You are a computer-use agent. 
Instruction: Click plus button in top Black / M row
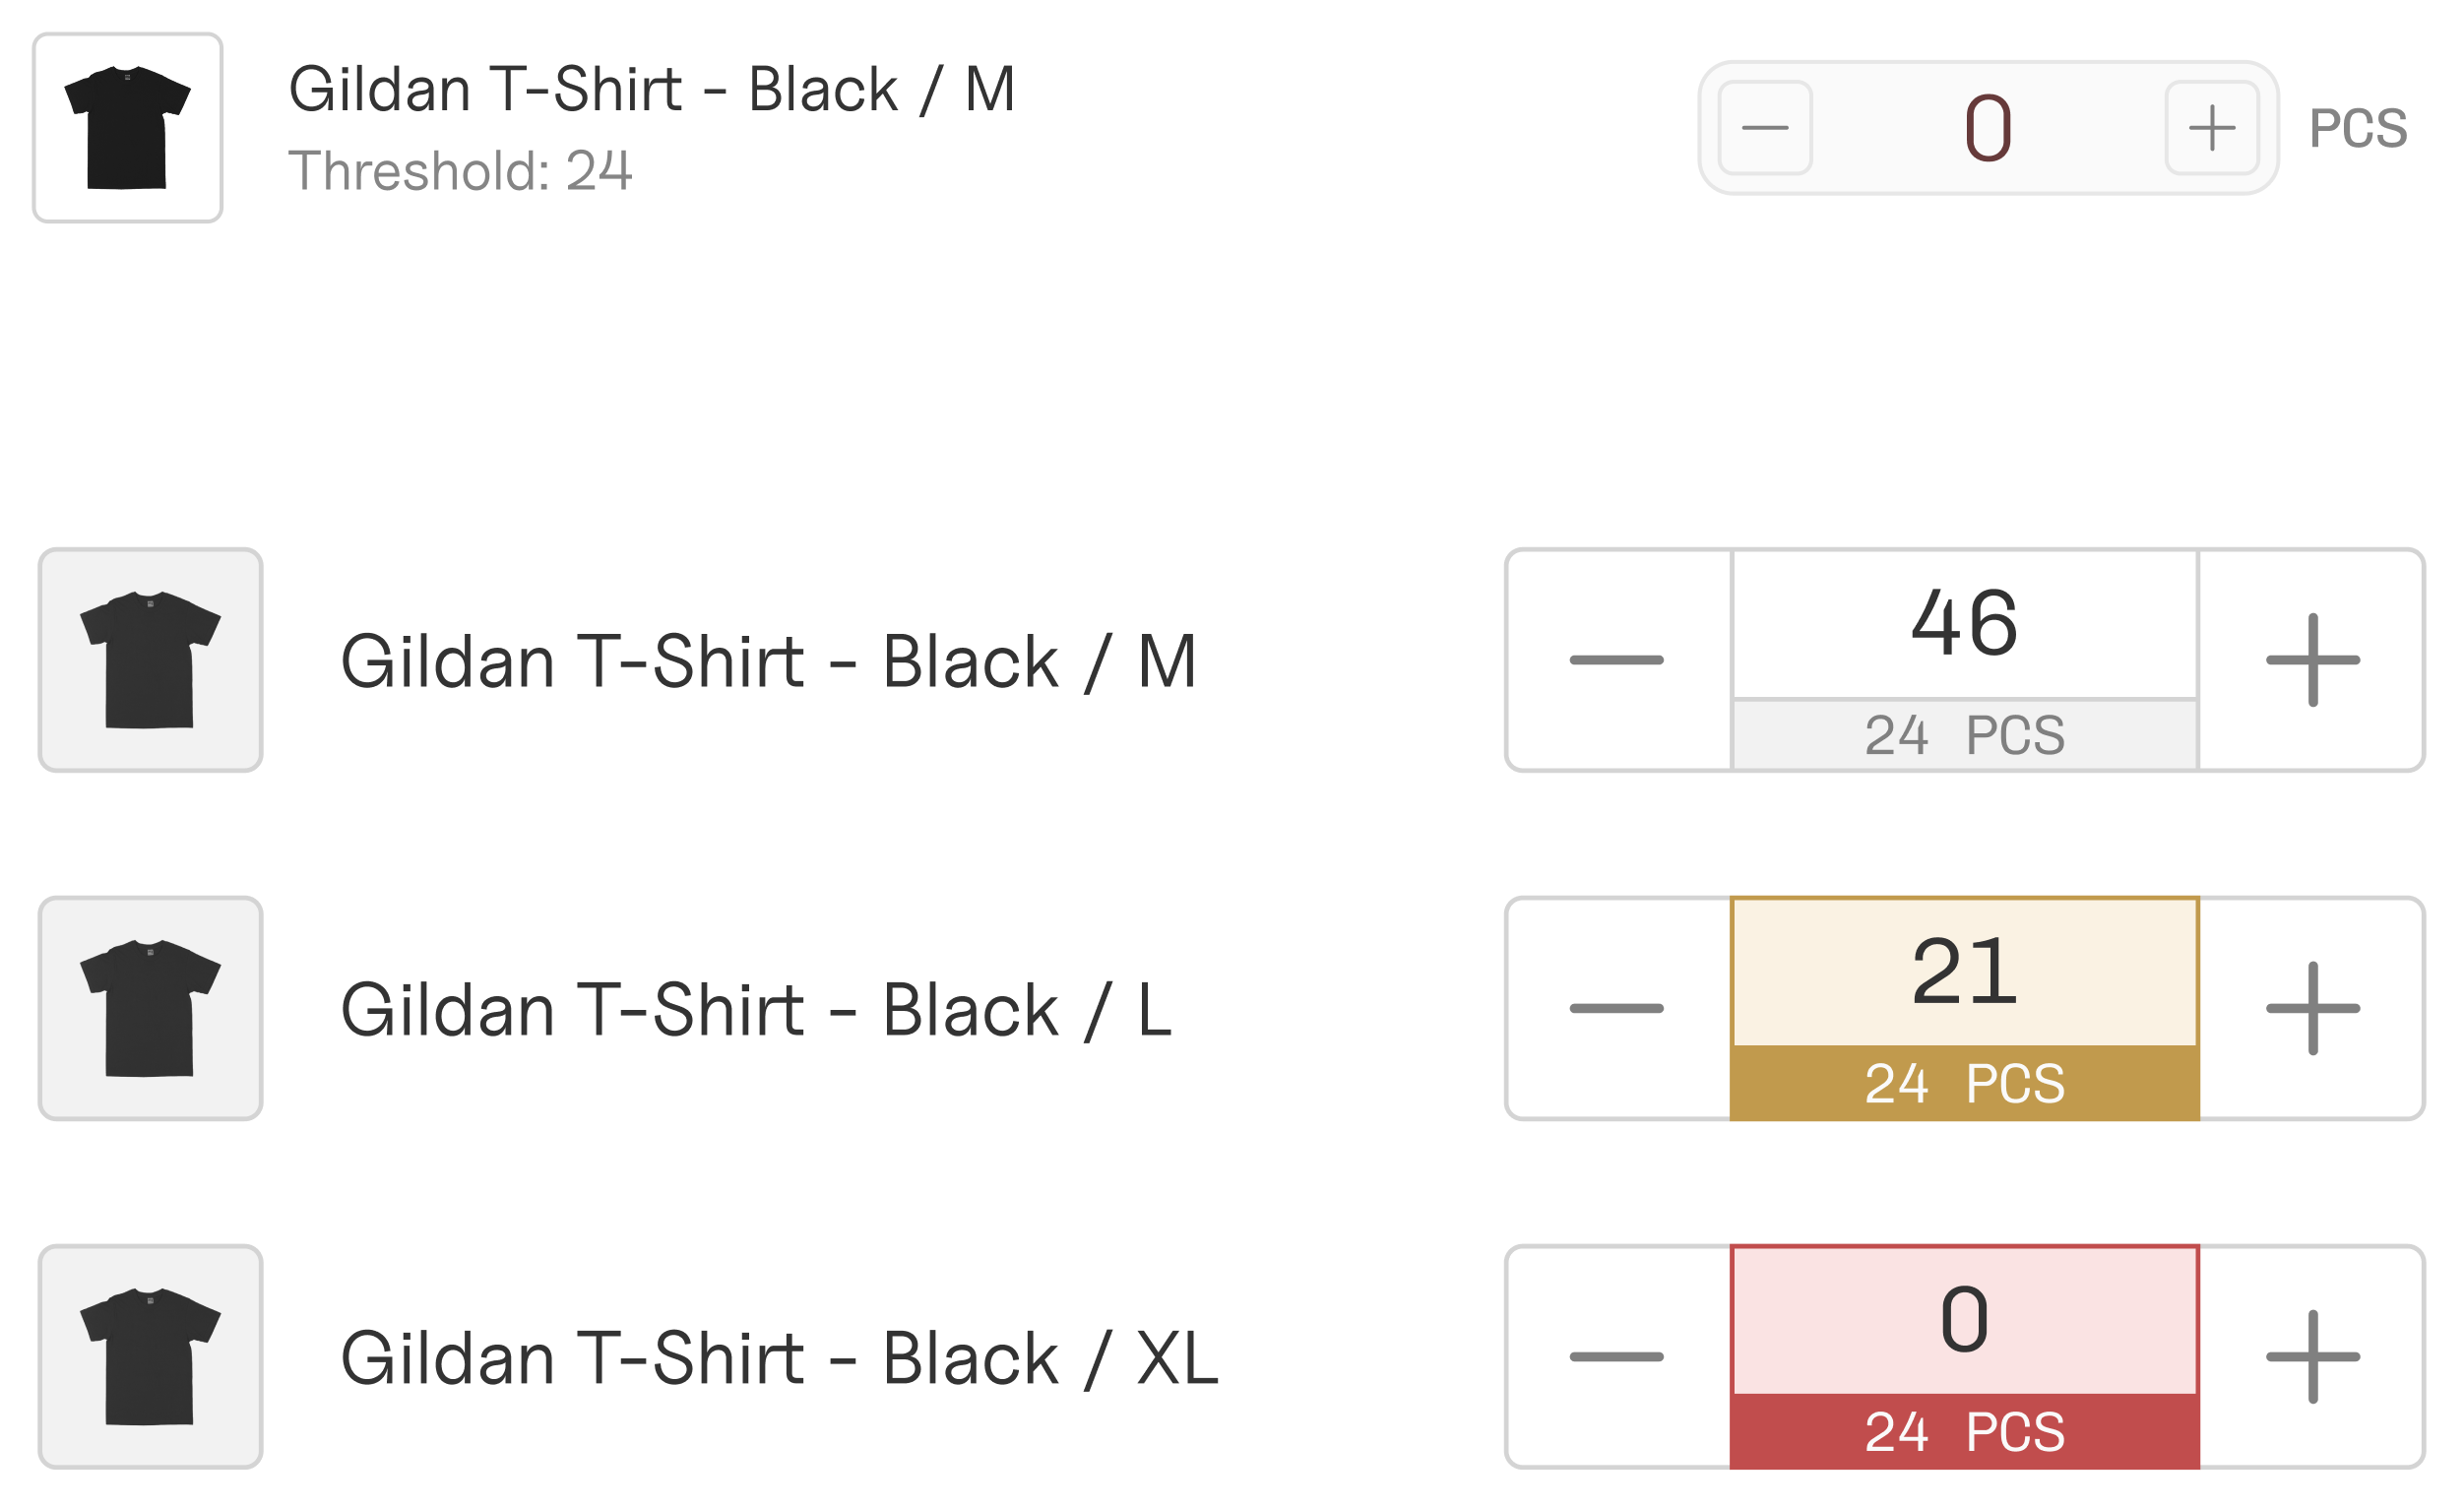pyautogui.click(x=2212, y=128)
